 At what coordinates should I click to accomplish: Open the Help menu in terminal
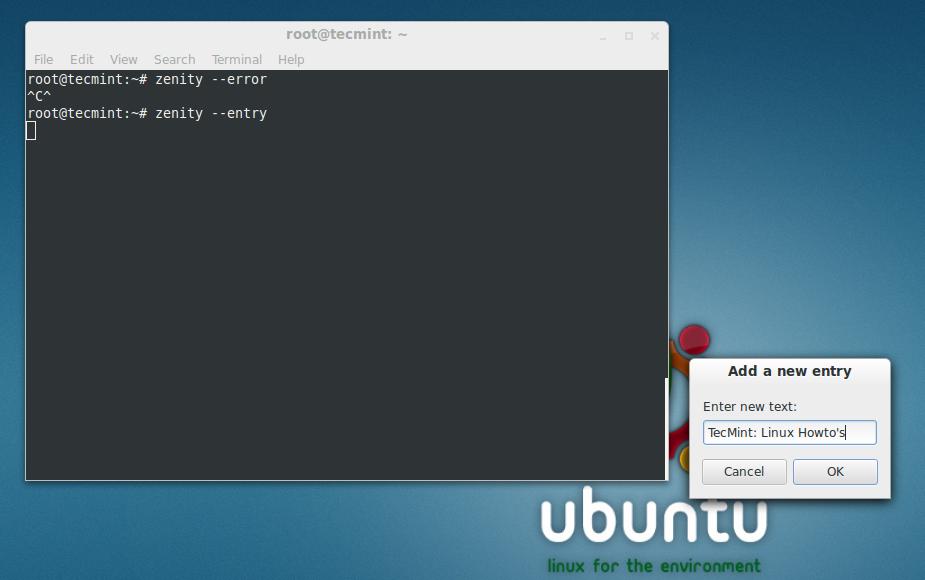pos(291,60)
